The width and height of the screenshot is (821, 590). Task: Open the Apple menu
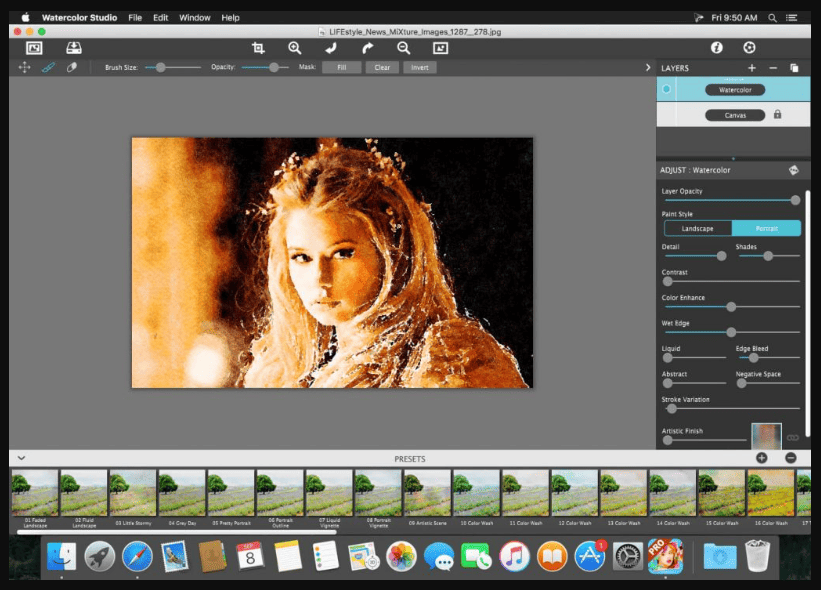coord(25,17)
